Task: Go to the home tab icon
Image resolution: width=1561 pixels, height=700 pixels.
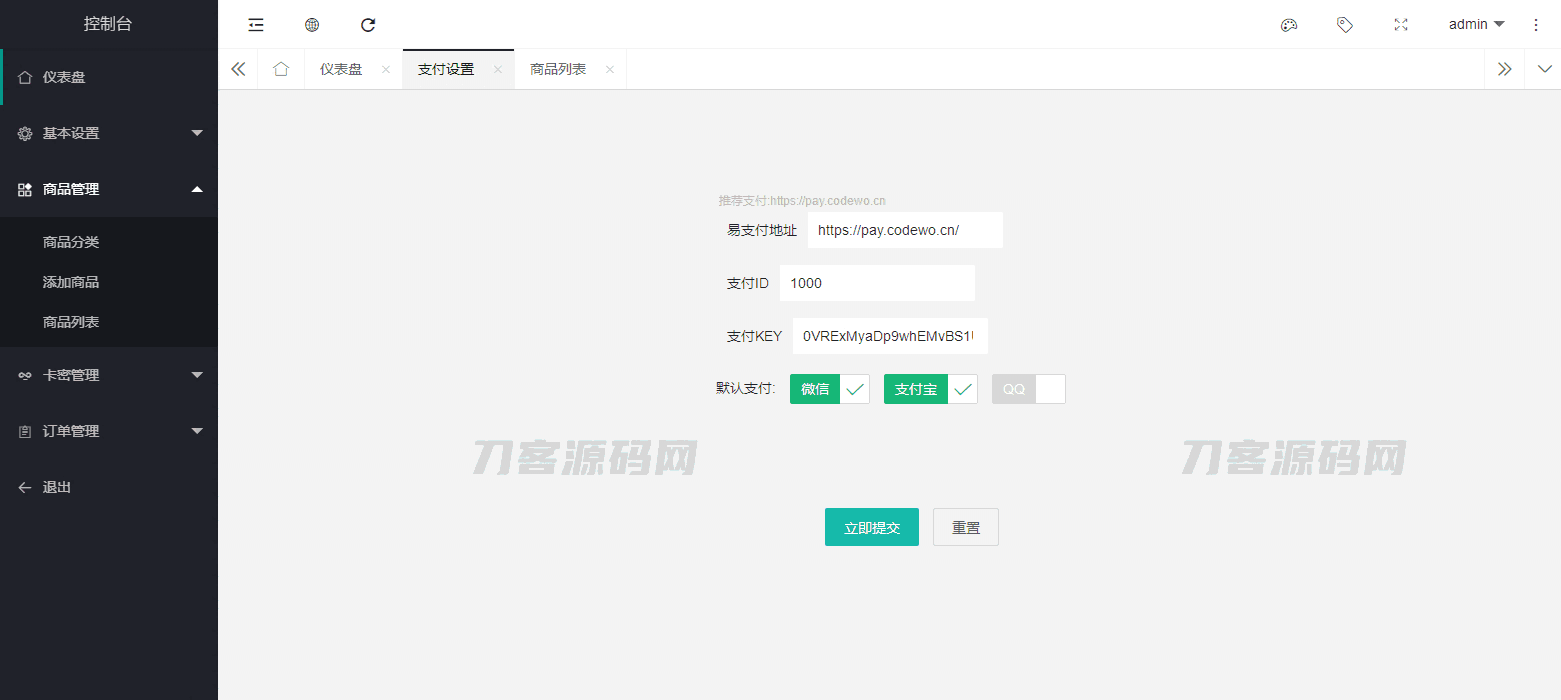Action: (281, 69)
